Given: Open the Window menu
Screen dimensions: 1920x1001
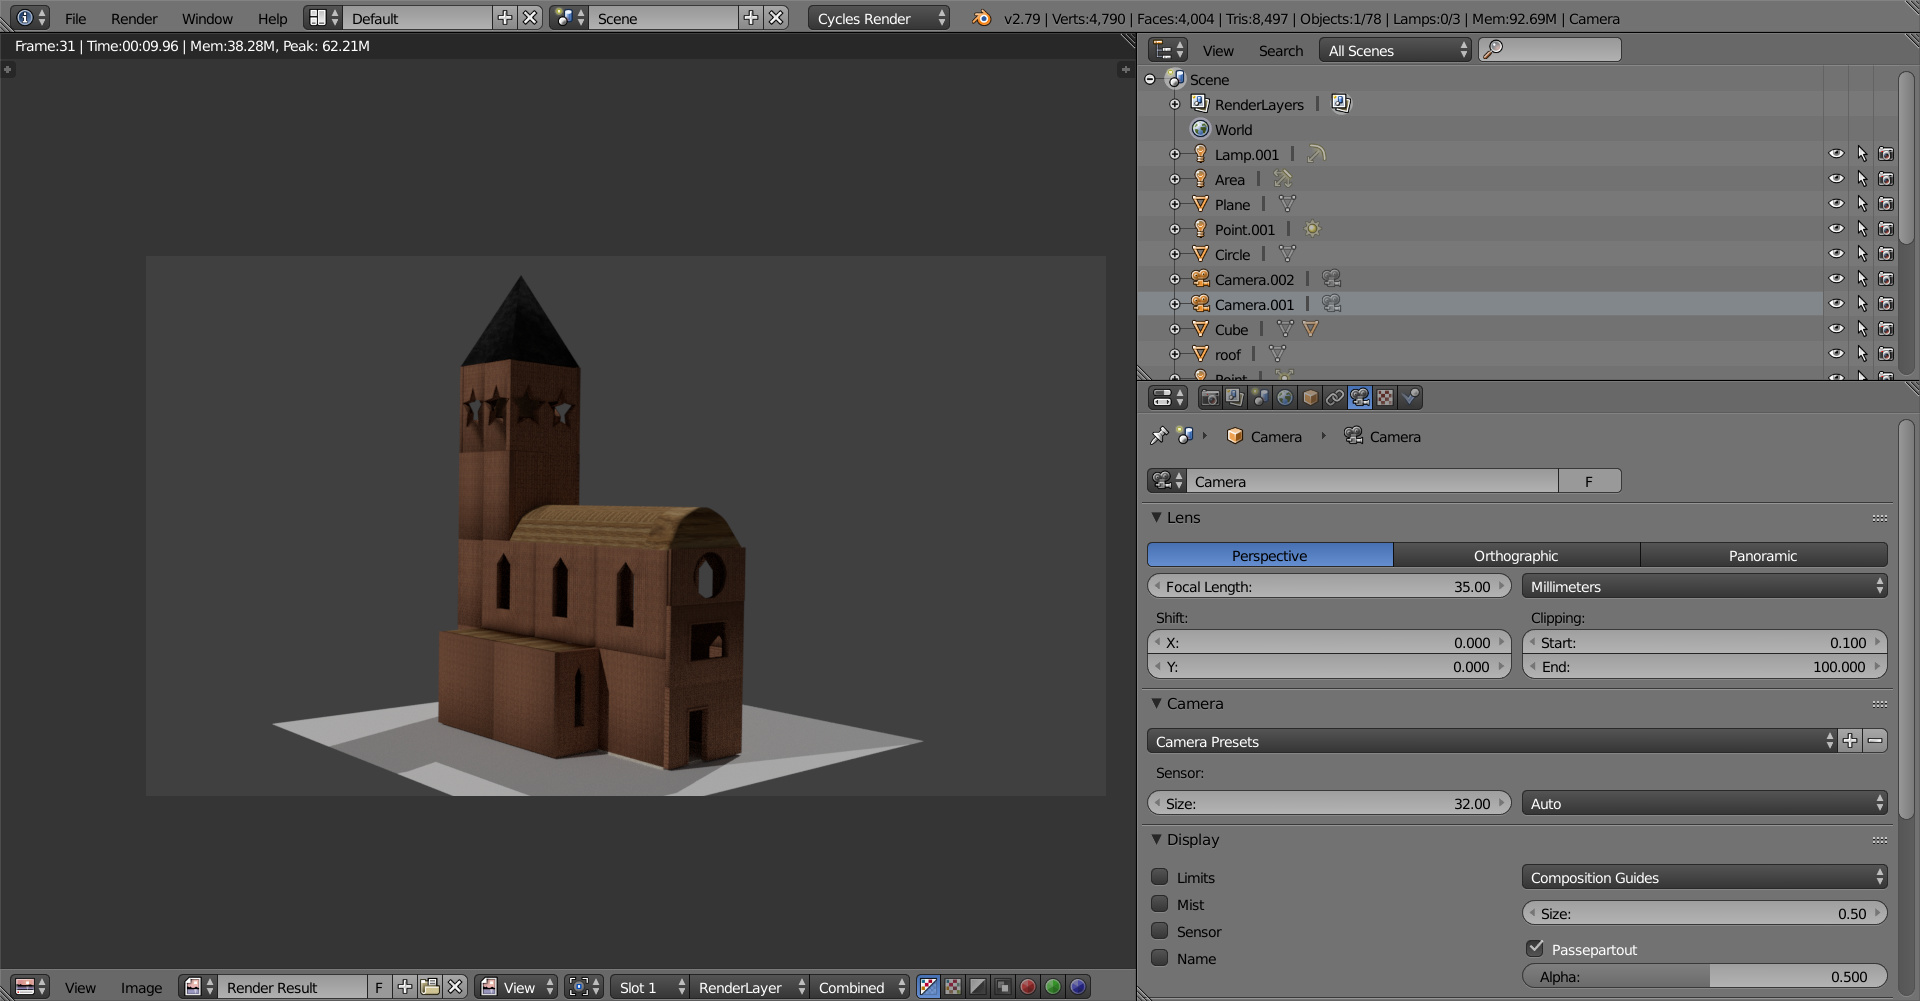Looking at the screenshot, I should 207,18.
